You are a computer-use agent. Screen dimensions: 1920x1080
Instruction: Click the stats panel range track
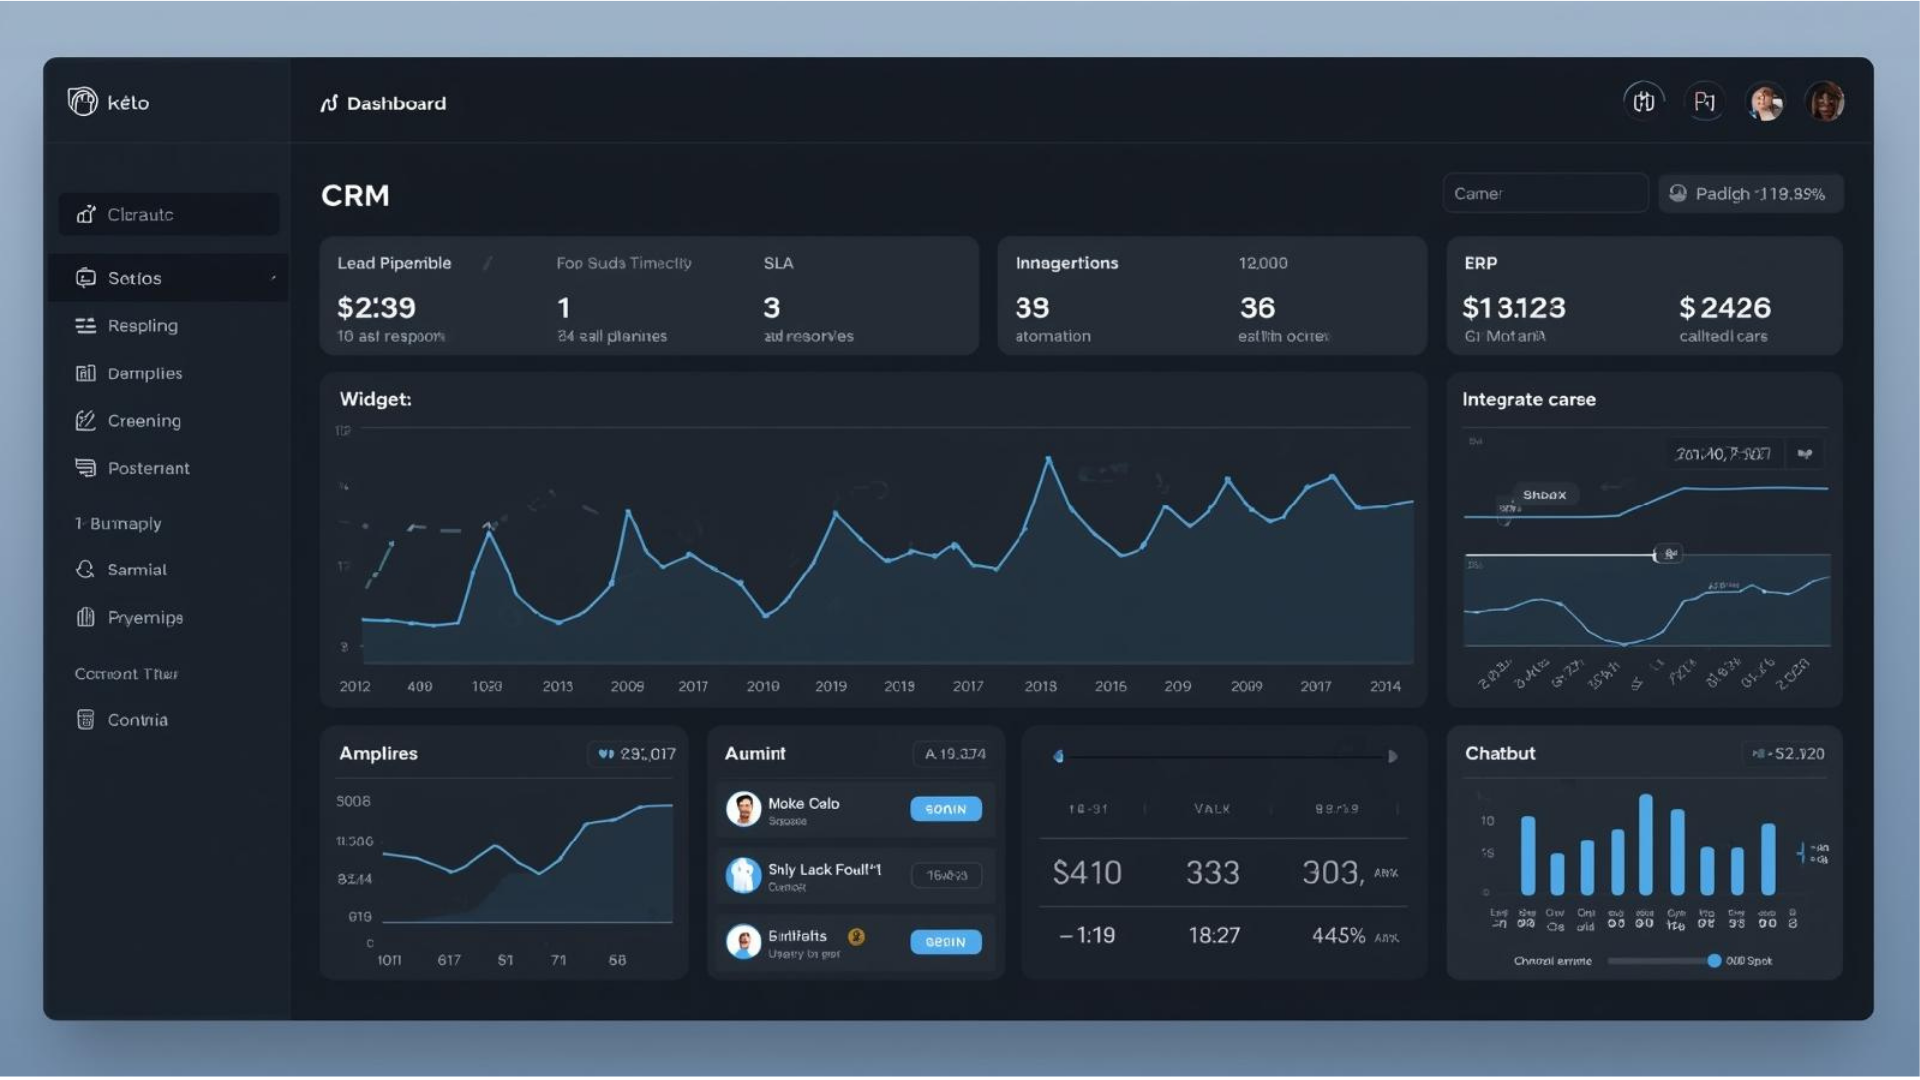(x=1226, y=756)
